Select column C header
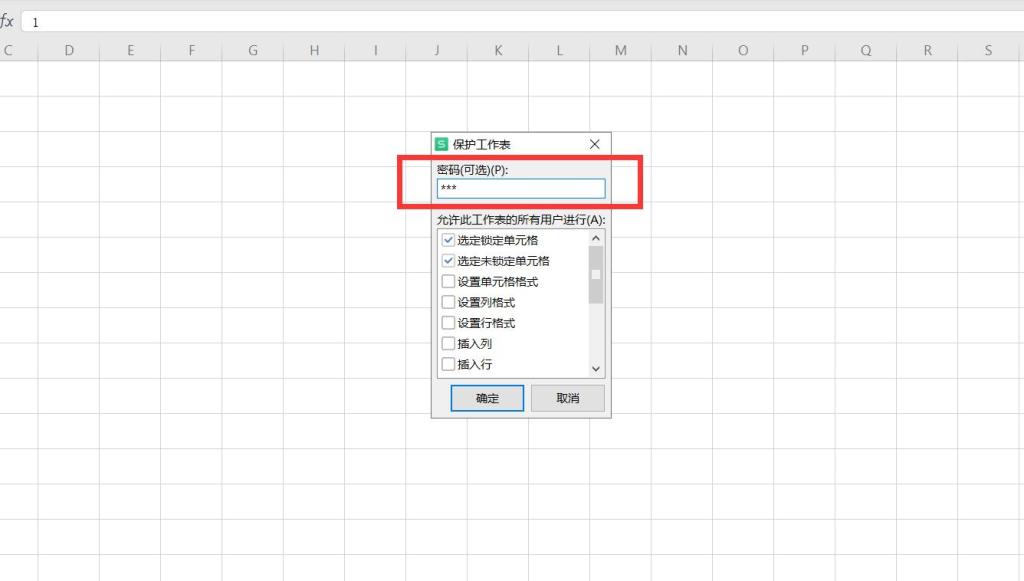Viewport: 1024px width, 581px height. [x=18, y=50]
